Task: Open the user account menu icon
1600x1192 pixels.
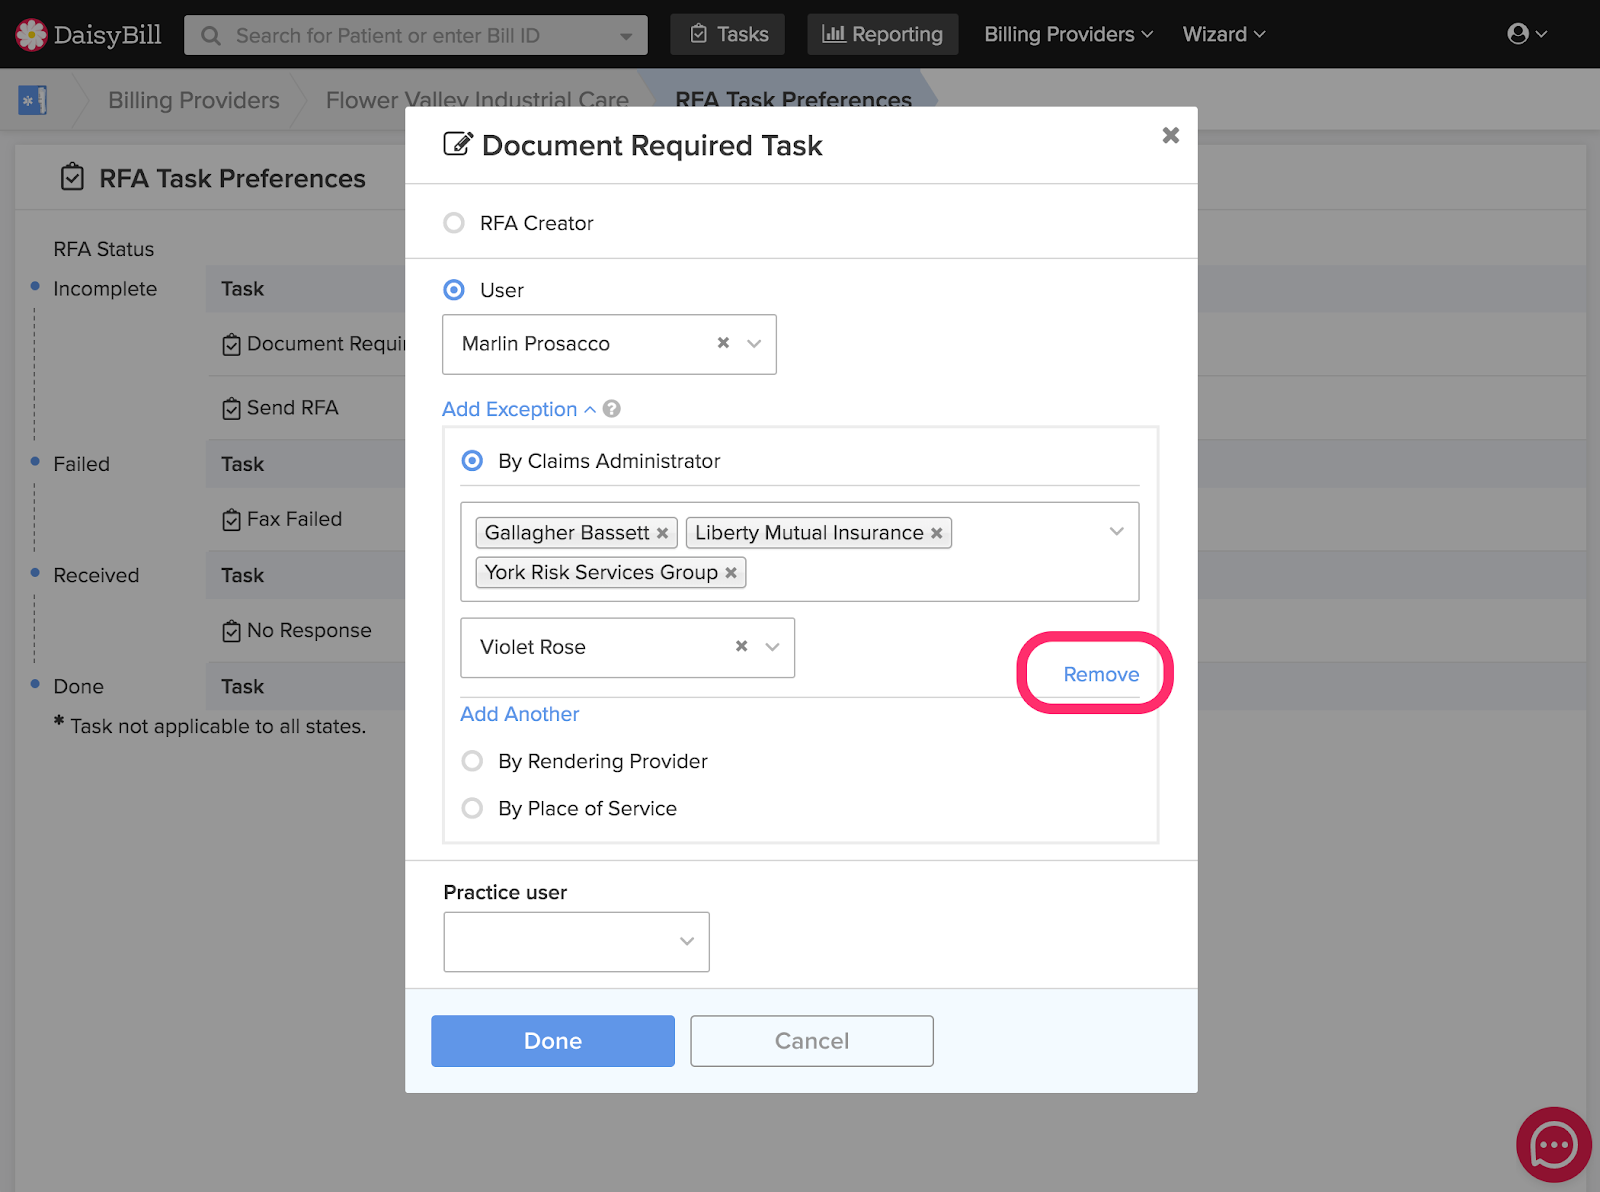Action: pyautogui.click(x=1527, y=34)
